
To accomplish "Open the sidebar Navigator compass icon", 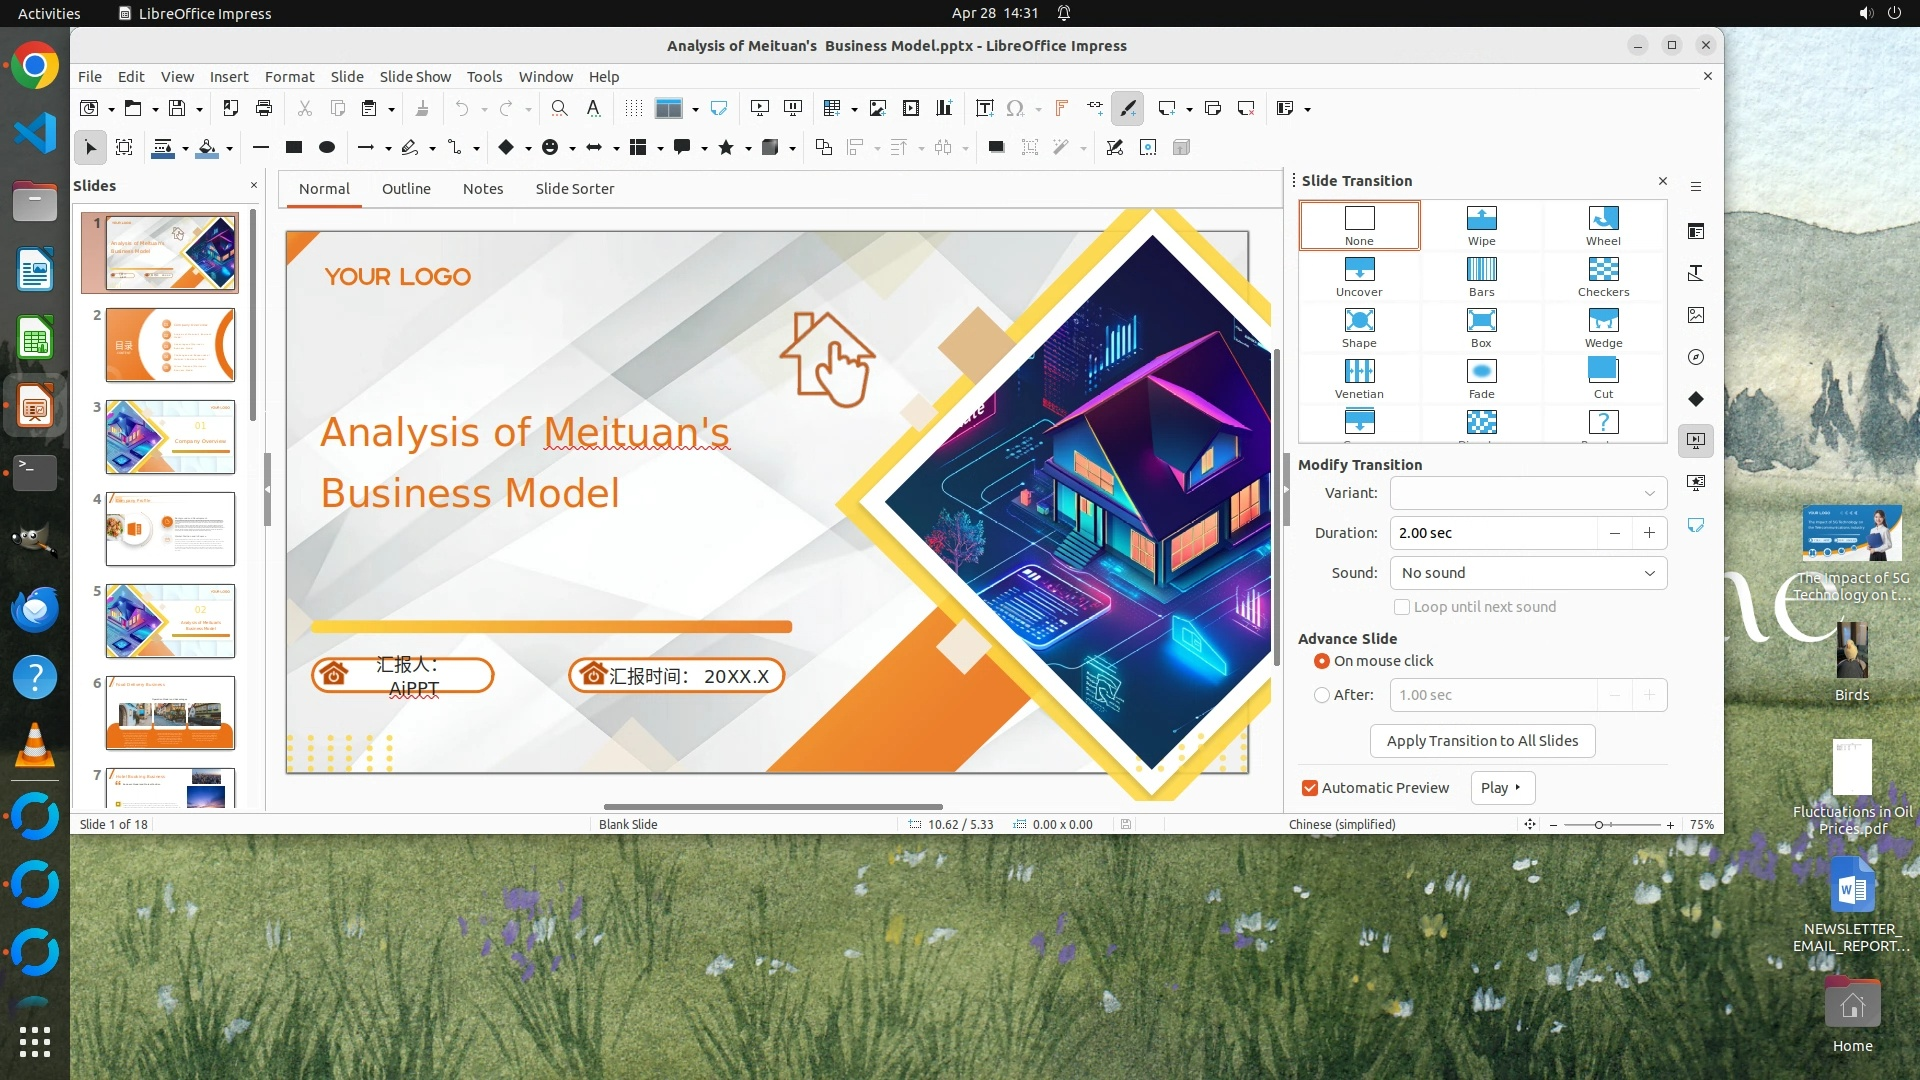I will pos(1696,357).
